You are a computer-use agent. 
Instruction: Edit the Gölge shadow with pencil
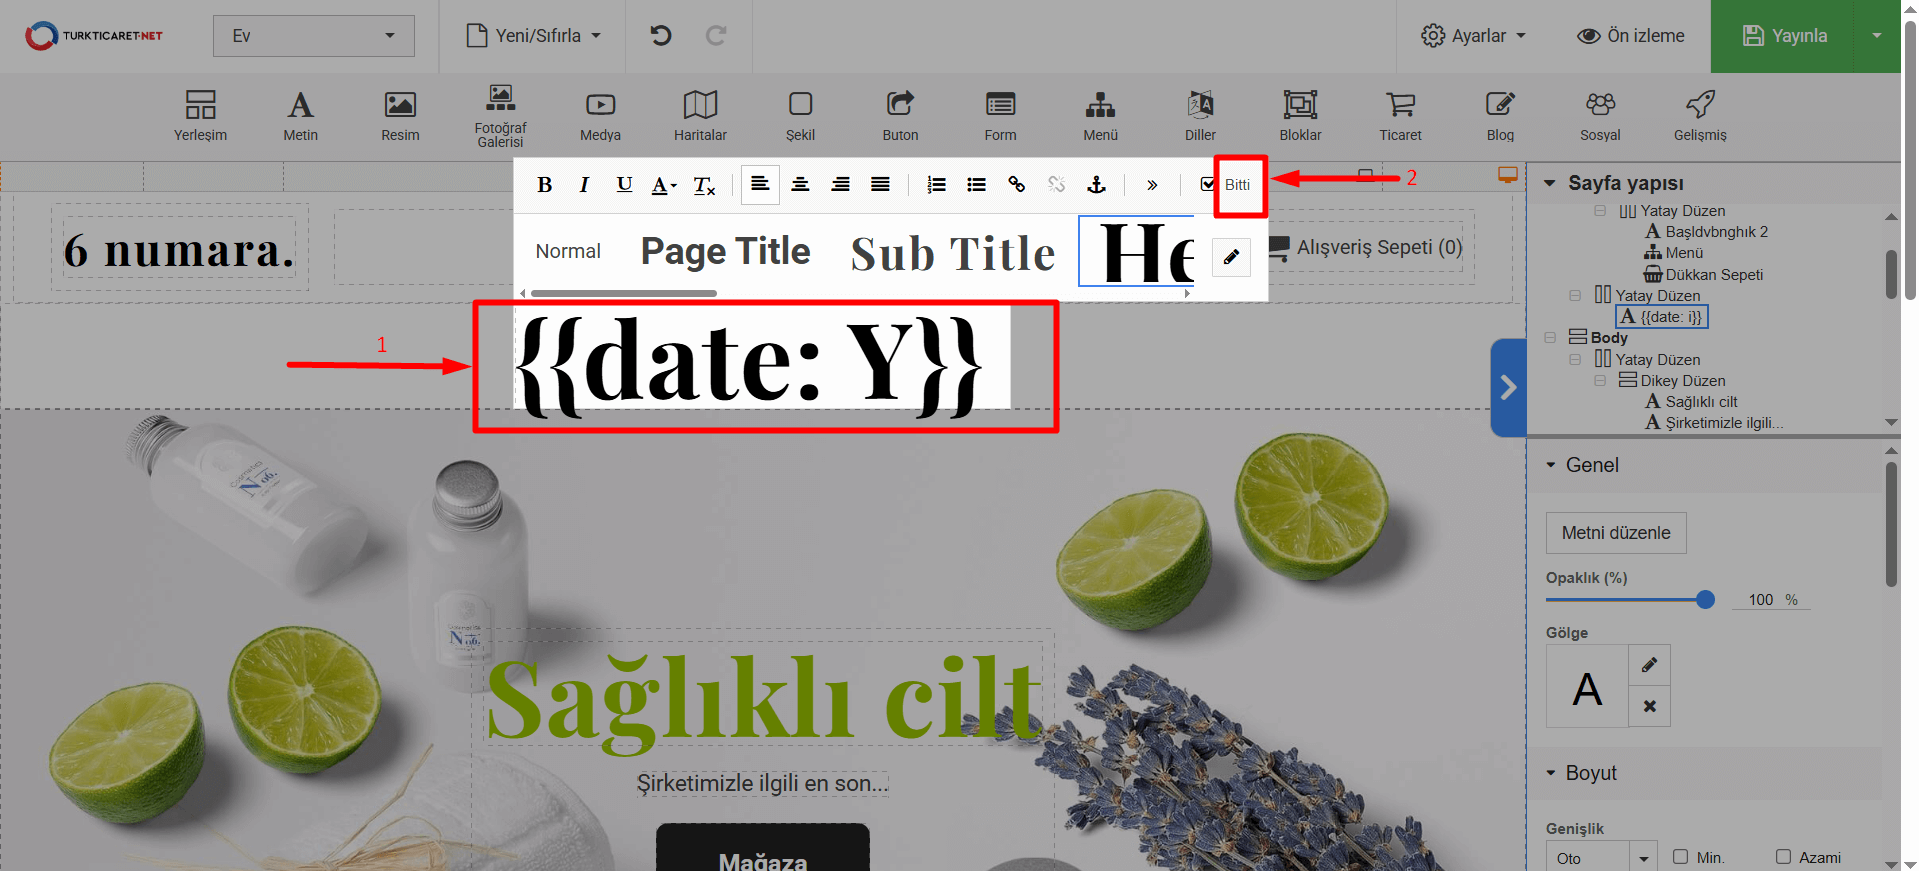click(1649, 665)
